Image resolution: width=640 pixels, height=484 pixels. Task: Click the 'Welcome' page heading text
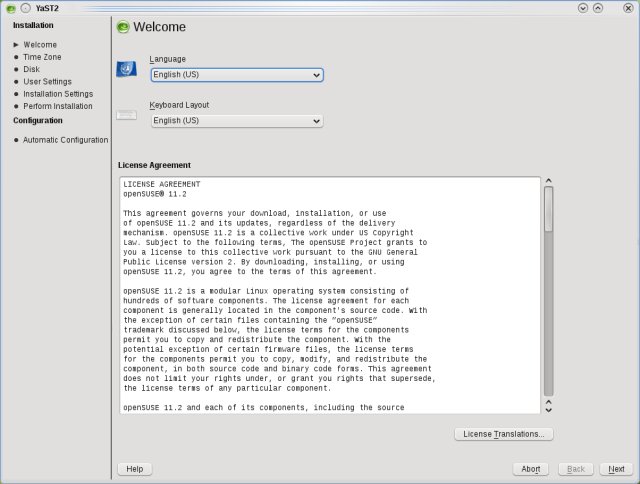pyautogui.click(x=159, y=27)
